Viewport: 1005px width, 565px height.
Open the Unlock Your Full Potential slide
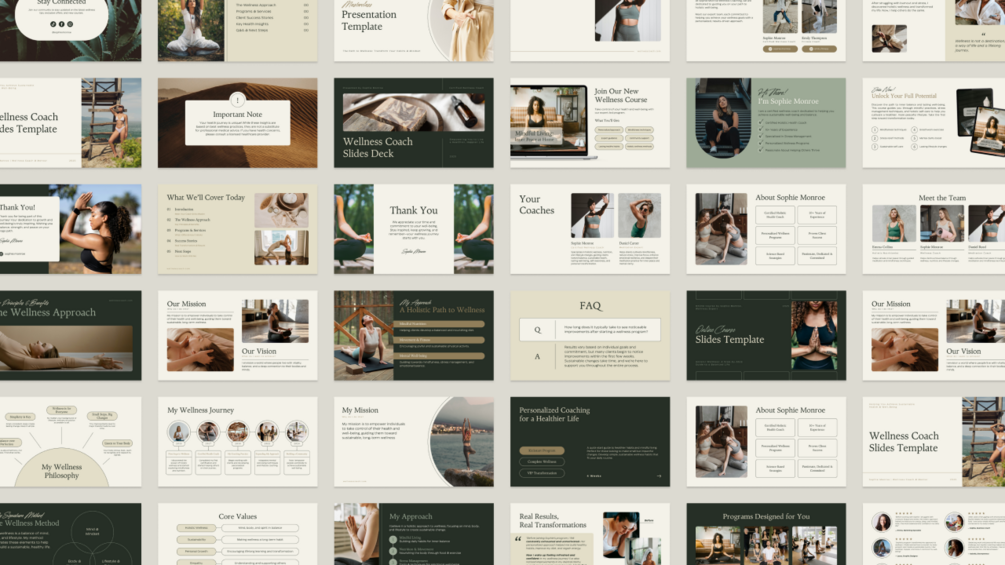click(x=934, y=123)
